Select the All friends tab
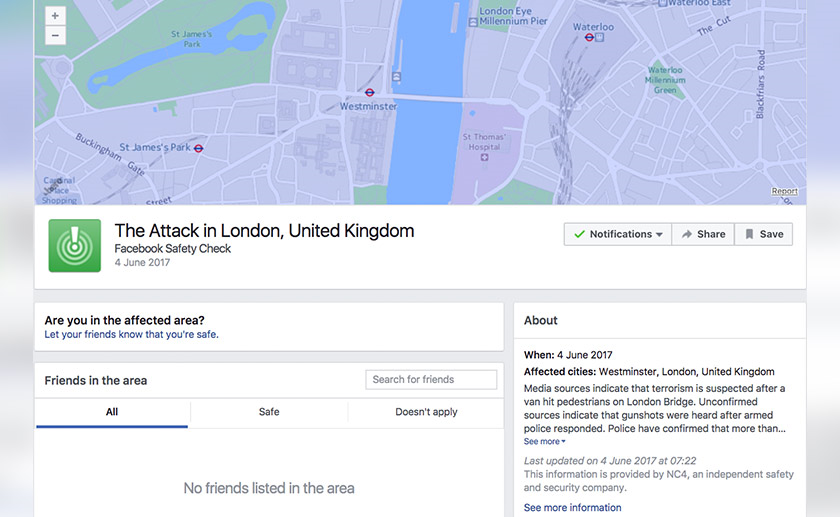 112,412
